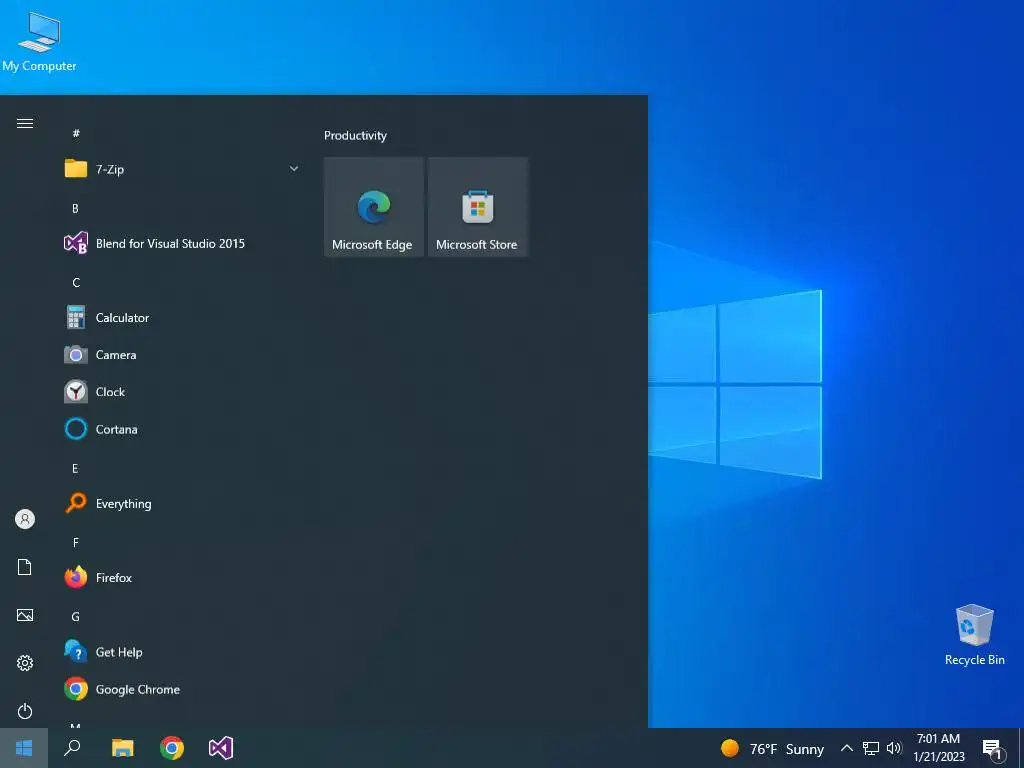Open the 7-Zip folder entry

(x=181, y=169)
